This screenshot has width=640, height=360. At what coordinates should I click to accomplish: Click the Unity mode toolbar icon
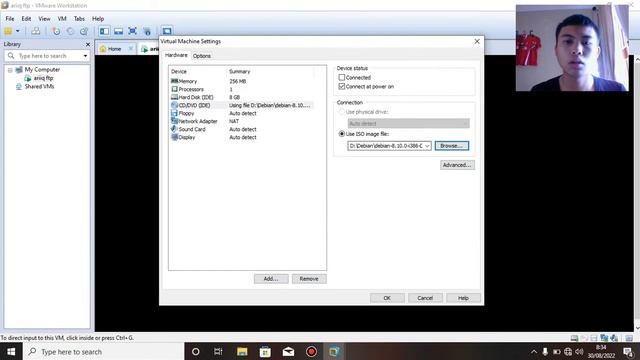(x=147, y=31)
